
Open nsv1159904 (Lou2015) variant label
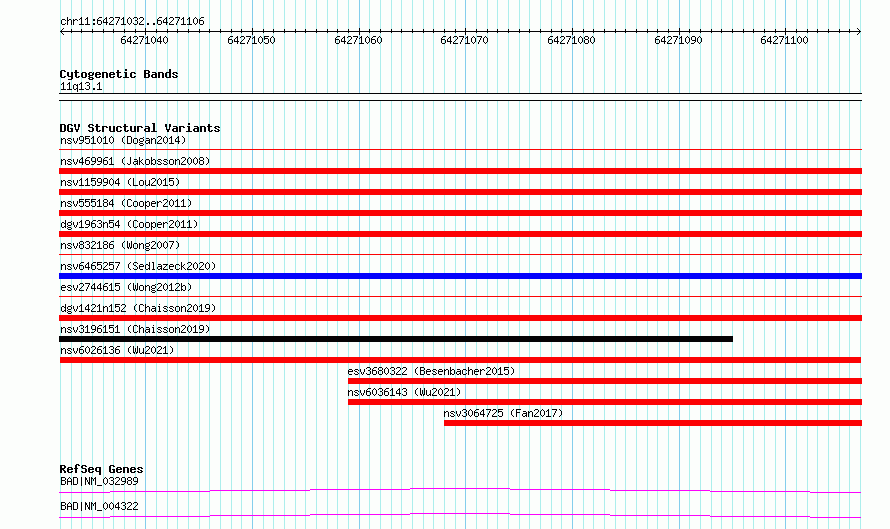pos(120,182)
